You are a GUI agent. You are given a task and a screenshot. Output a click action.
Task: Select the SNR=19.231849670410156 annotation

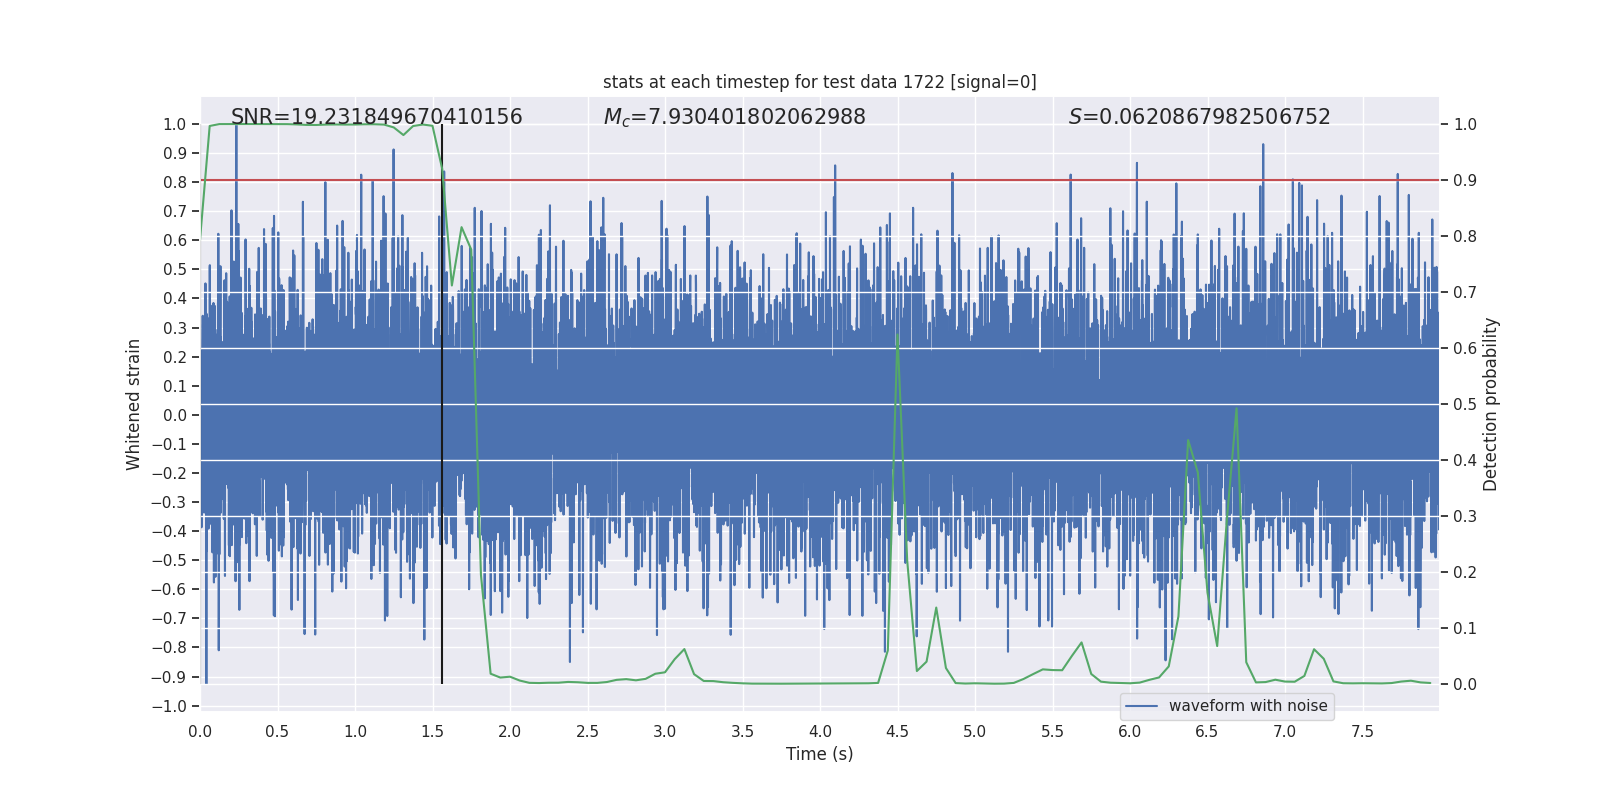coord(377,117)
